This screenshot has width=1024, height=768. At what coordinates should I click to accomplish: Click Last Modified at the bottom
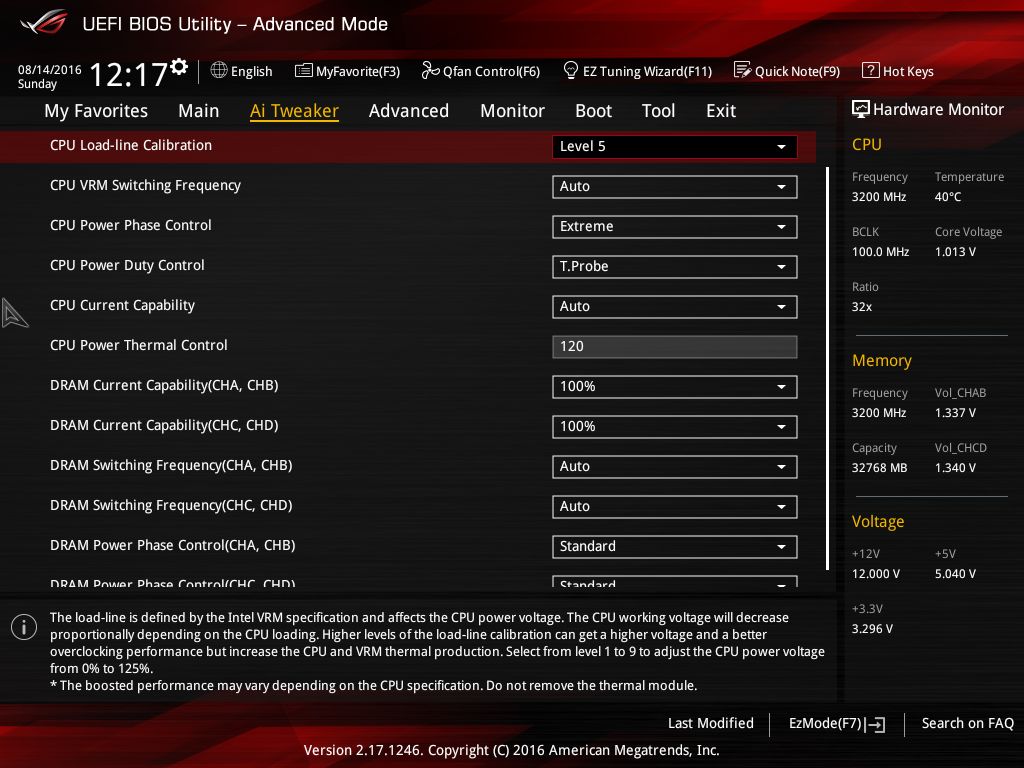tap(711, 724)
